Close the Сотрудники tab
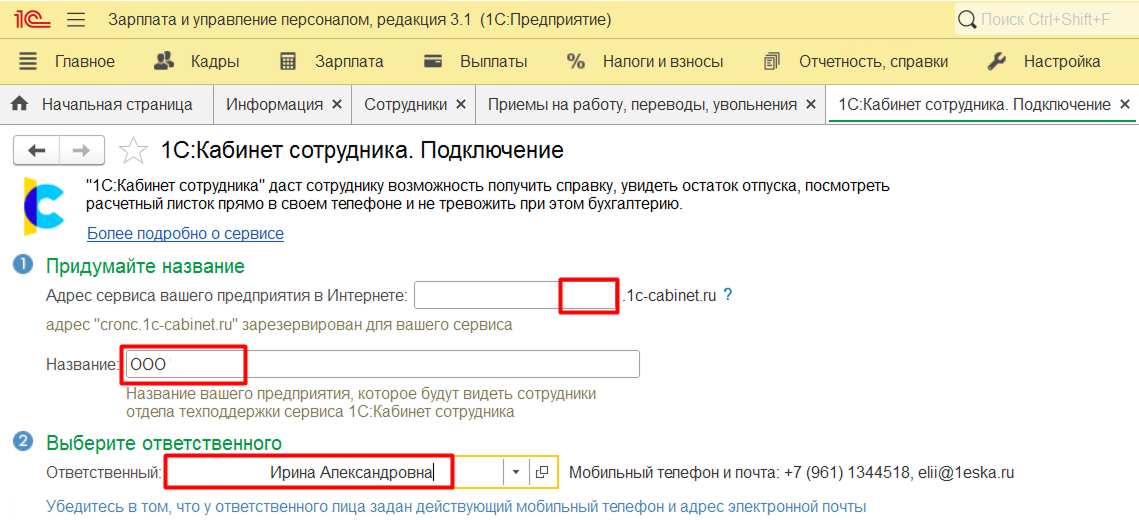Screen dimensions: 1139x520 coord(460,104)
